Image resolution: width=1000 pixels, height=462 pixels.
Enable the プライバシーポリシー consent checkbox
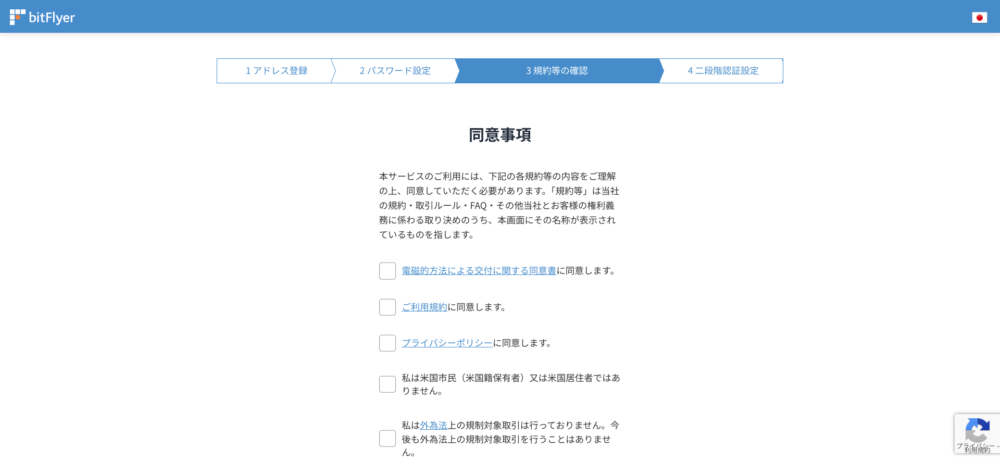(387, 343)
